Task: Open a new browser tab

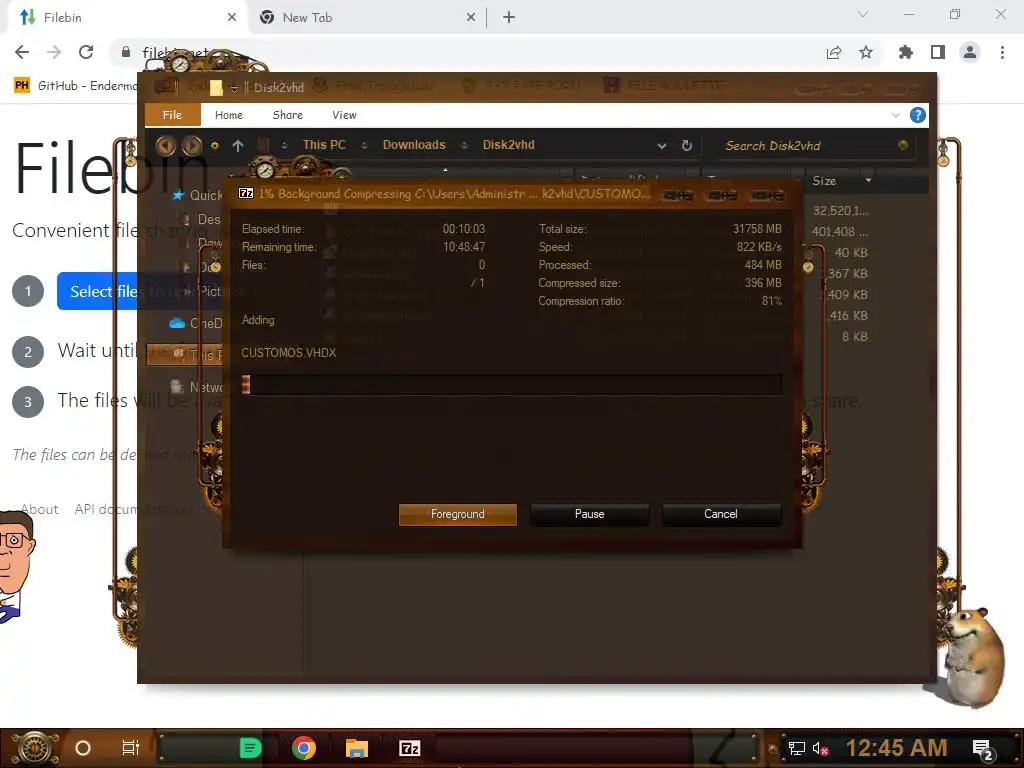Action: pyautogui.click(x=509, y=18)
